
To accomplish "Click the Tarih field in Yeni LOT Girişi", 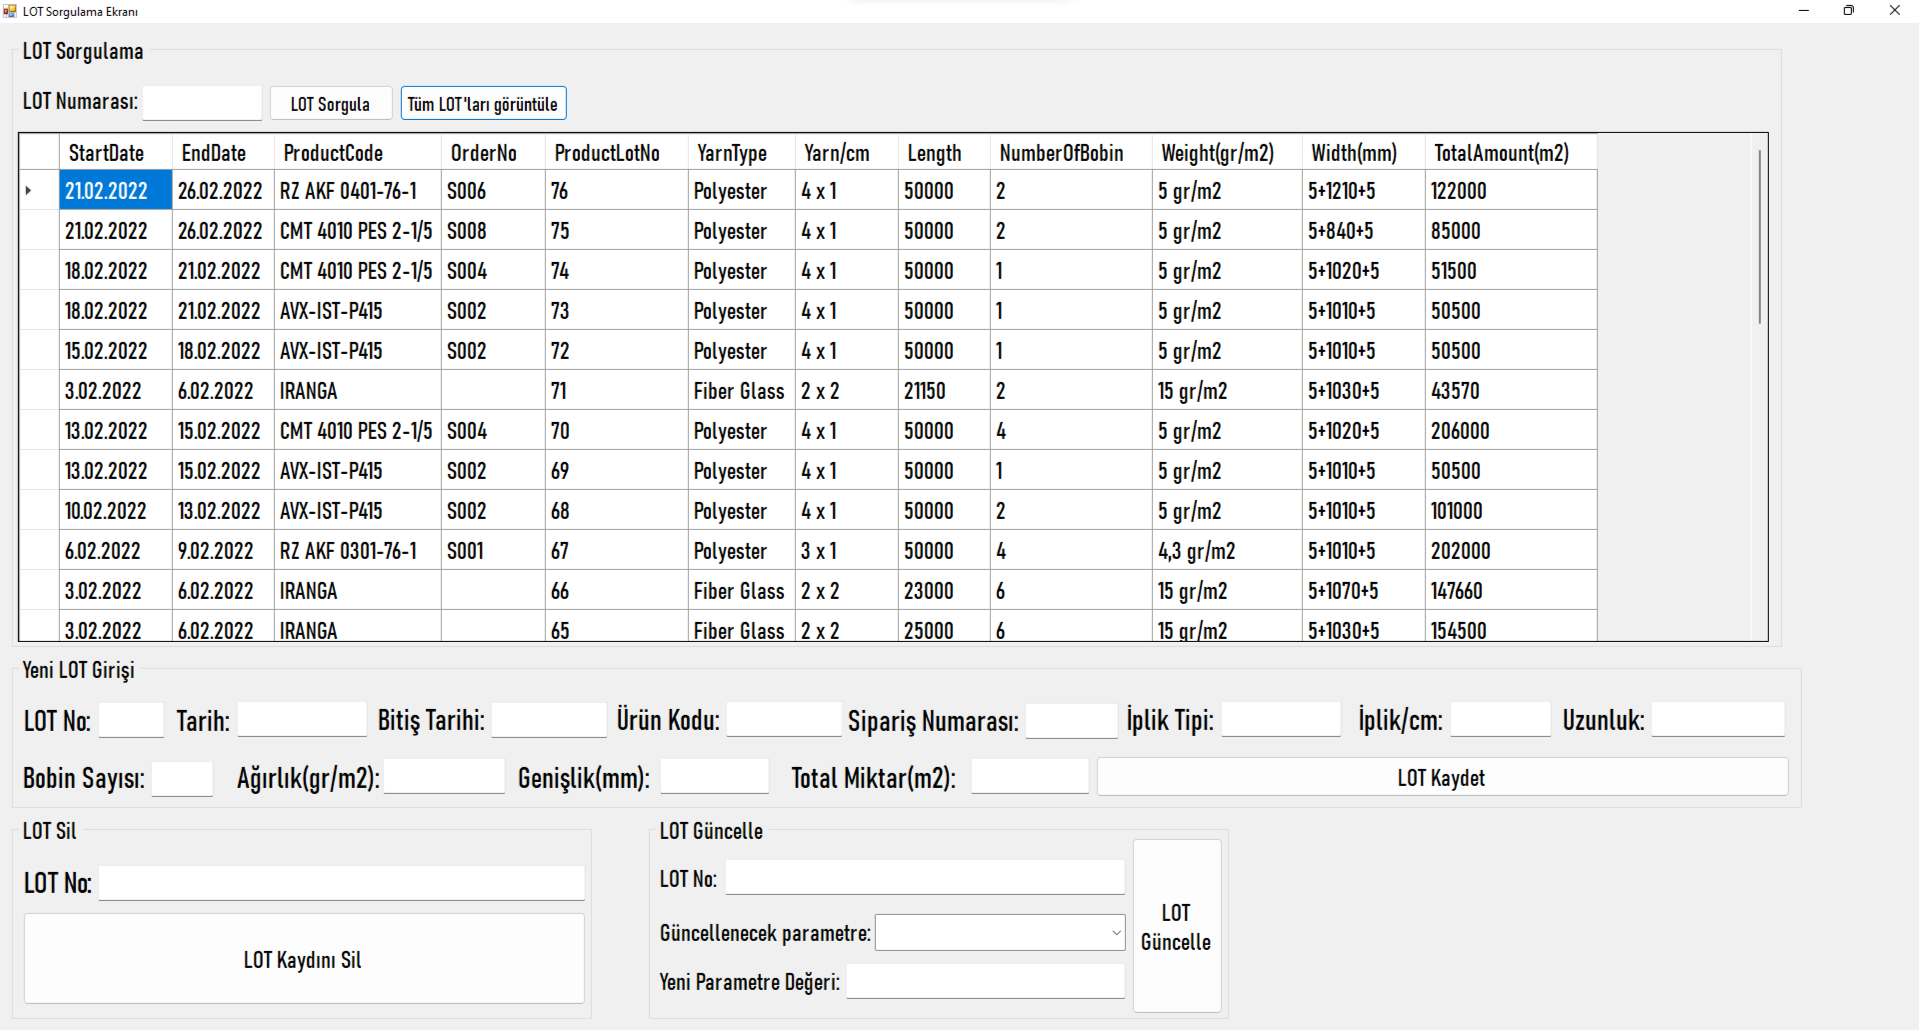I will point(302,719).
